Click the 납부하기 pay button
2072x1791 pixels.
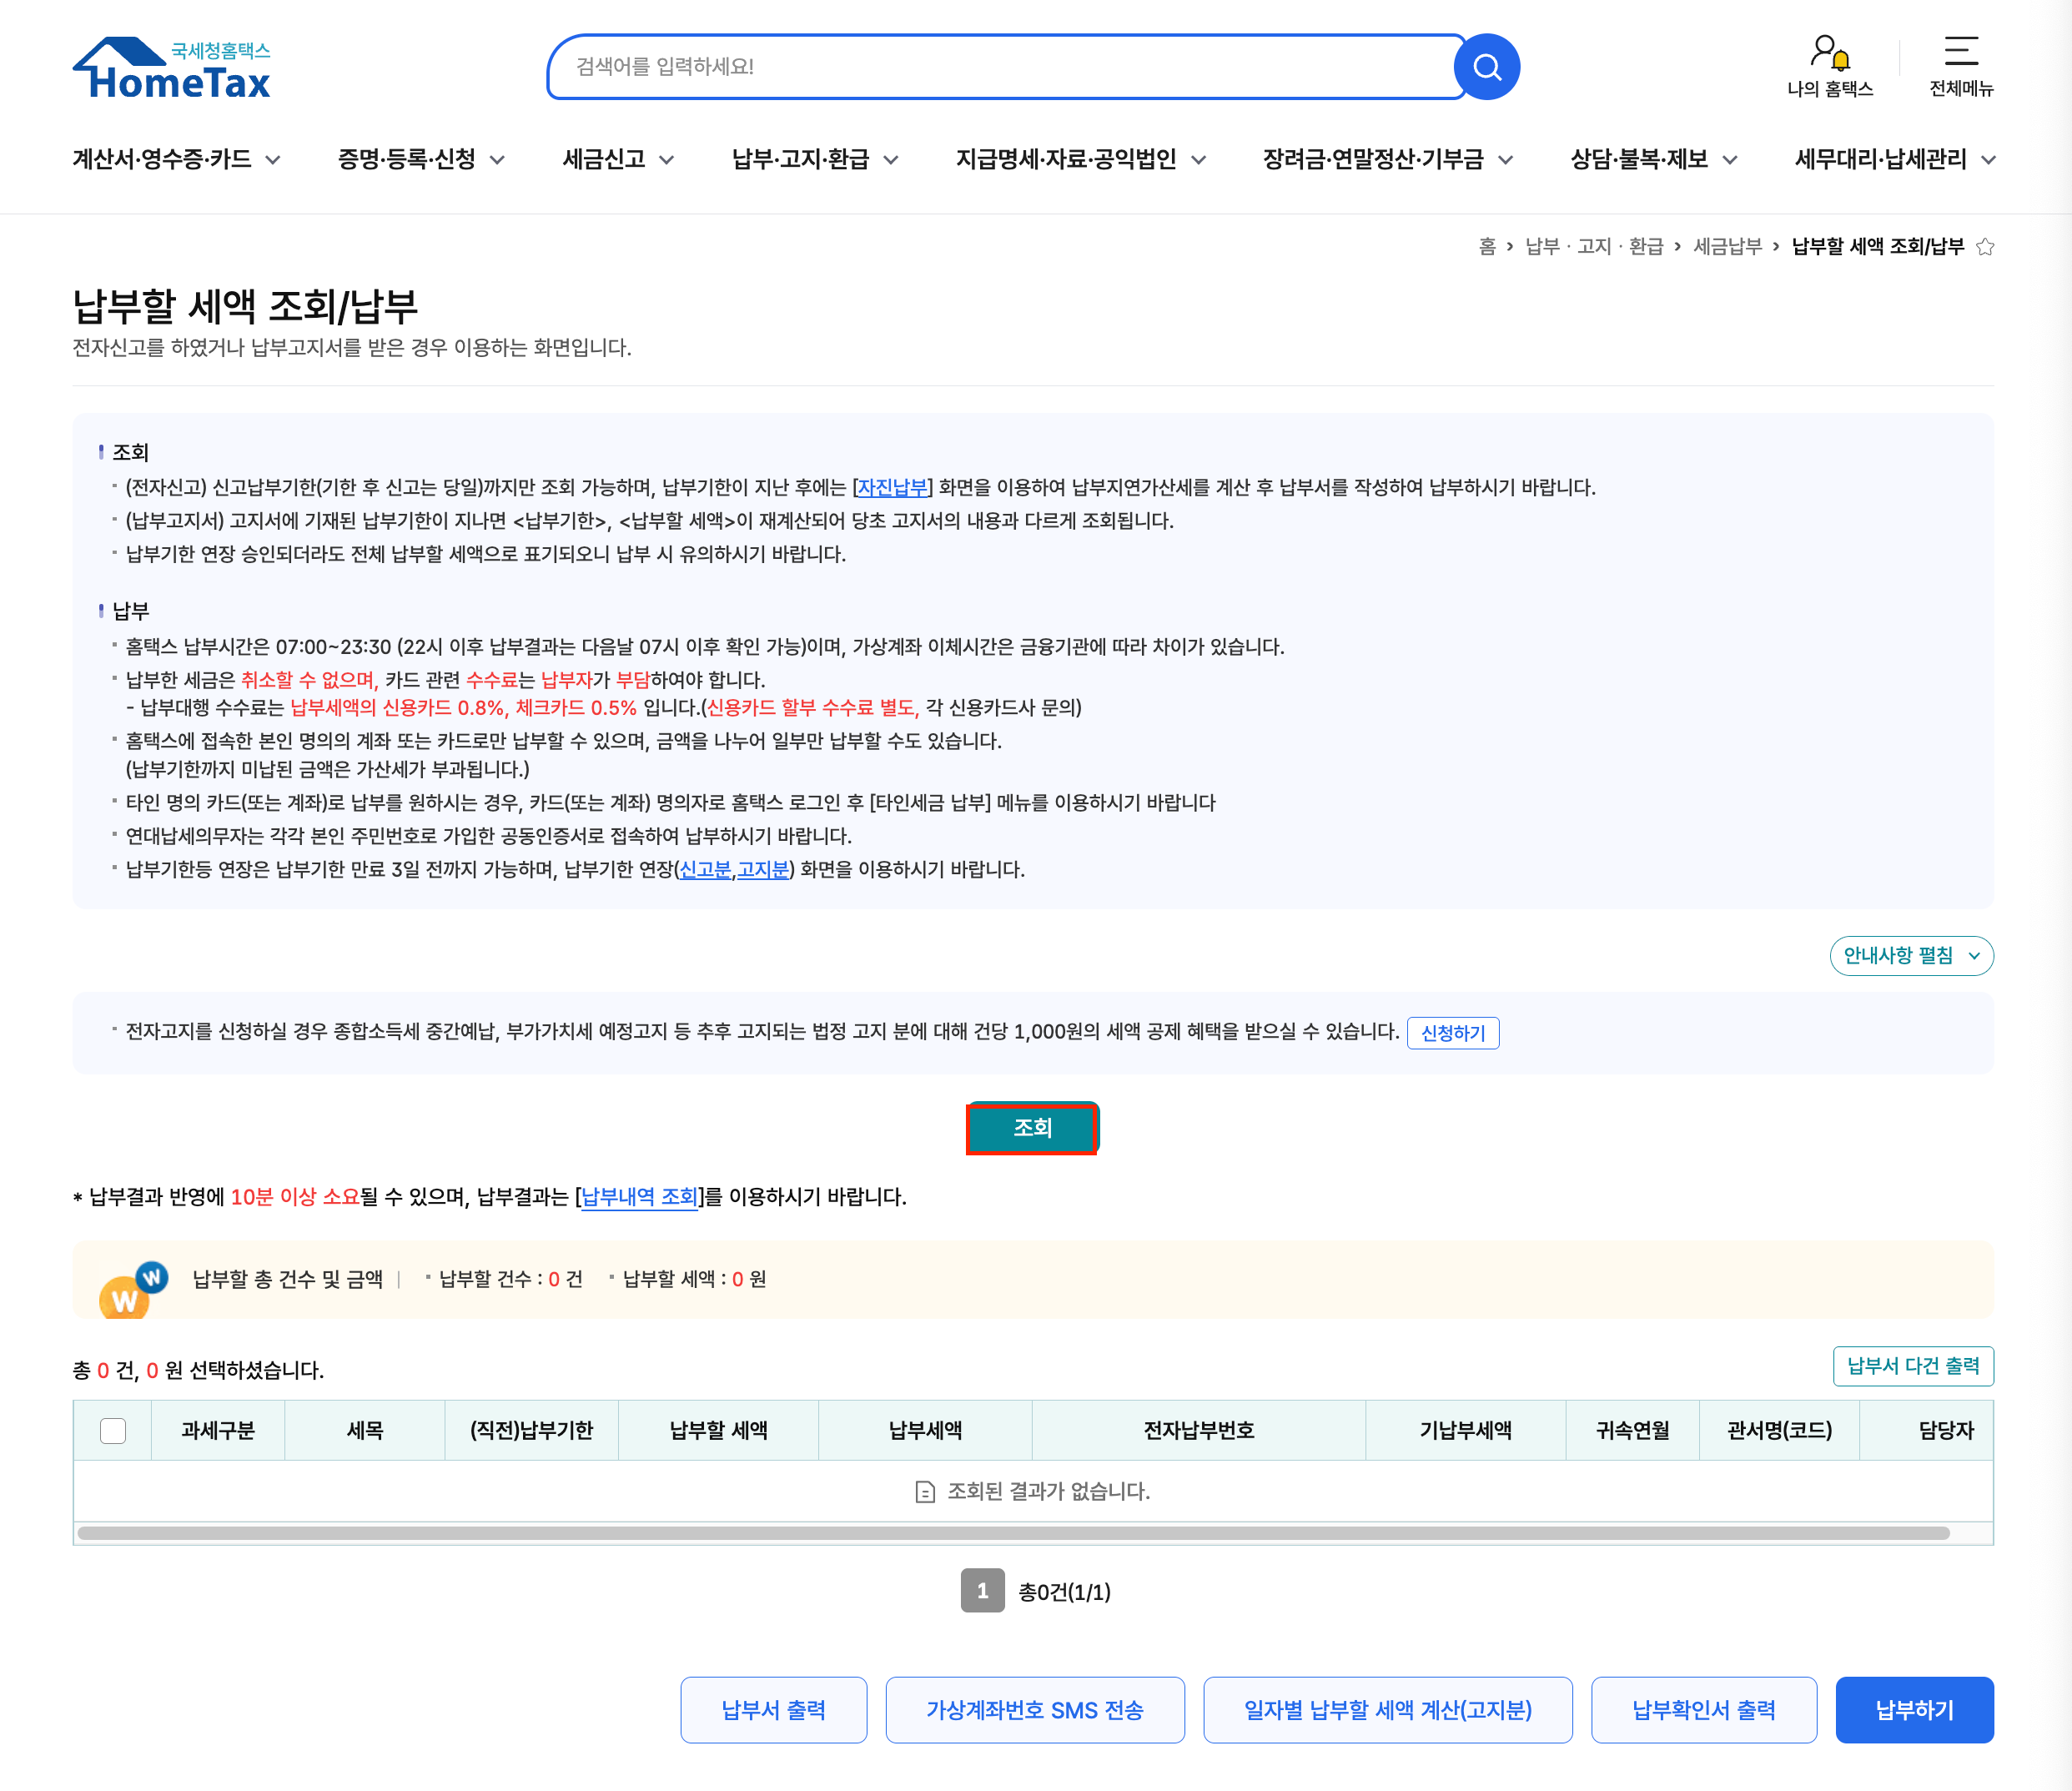[1915, 1710]
